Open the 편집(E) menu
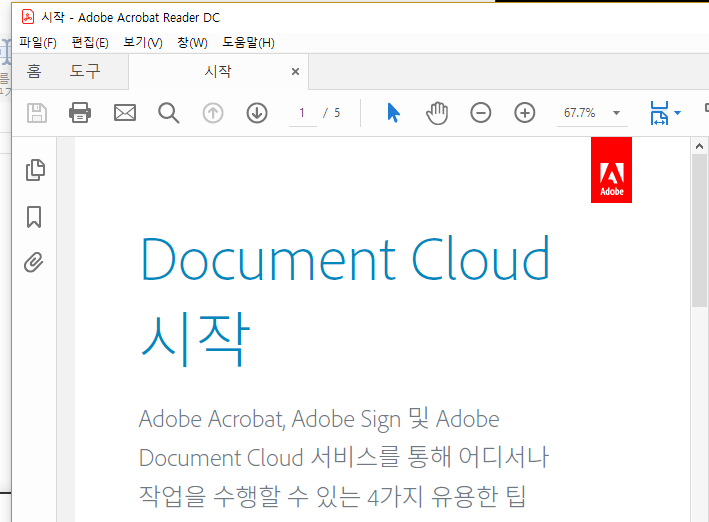The width and height of the screenshot is (709, 522). (x=90, y=43)
